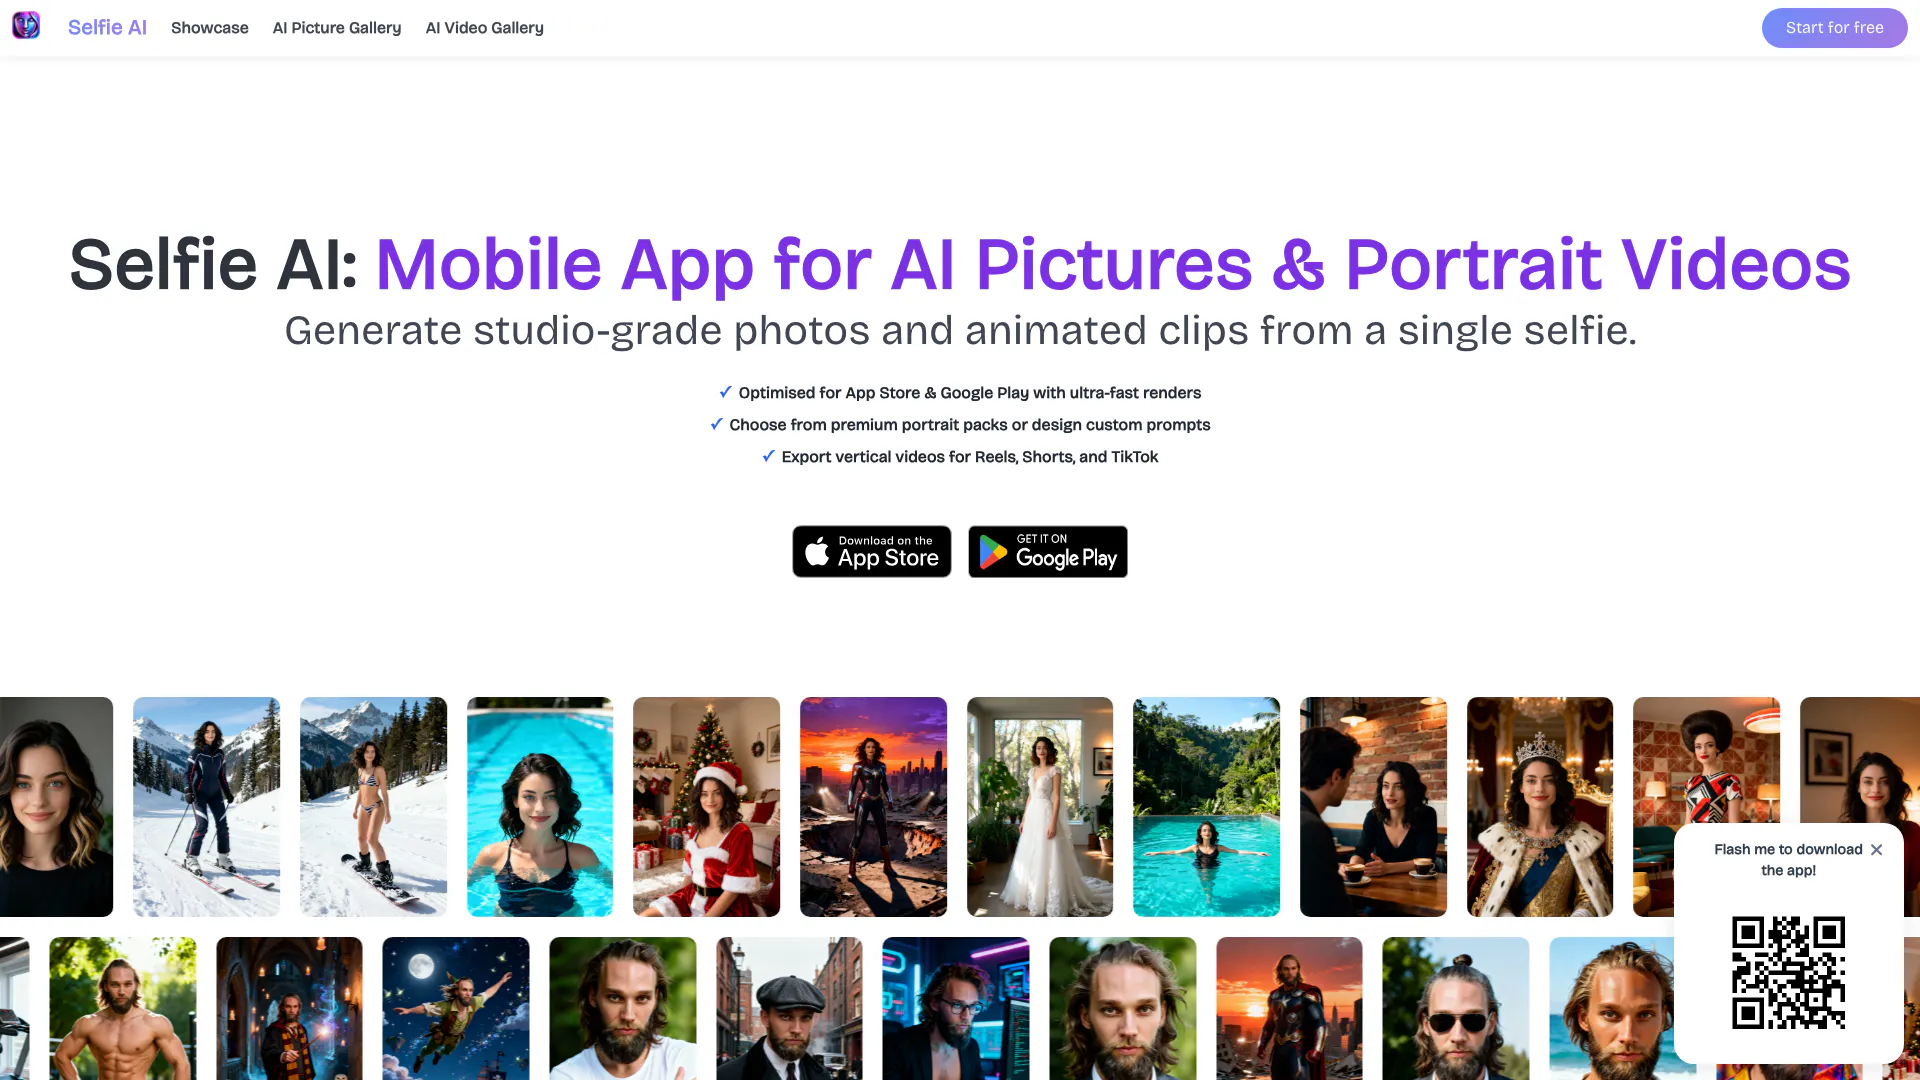Screen dimensions: 1920x1080
Task: Select the man in flat cap thumbnail
Action: tap(790, 1008)
